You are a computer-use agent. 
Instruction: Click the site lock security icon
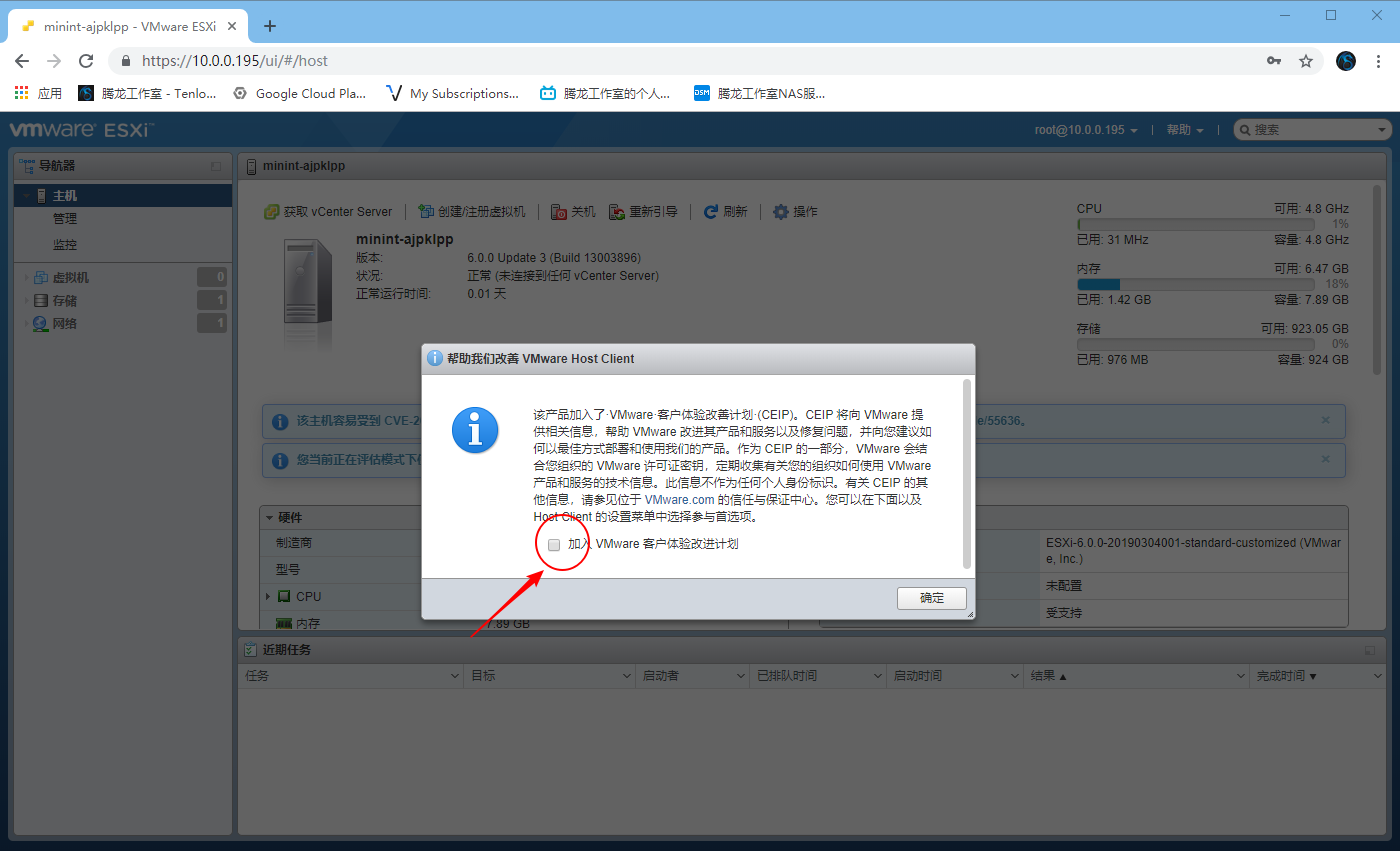point(126,61)
